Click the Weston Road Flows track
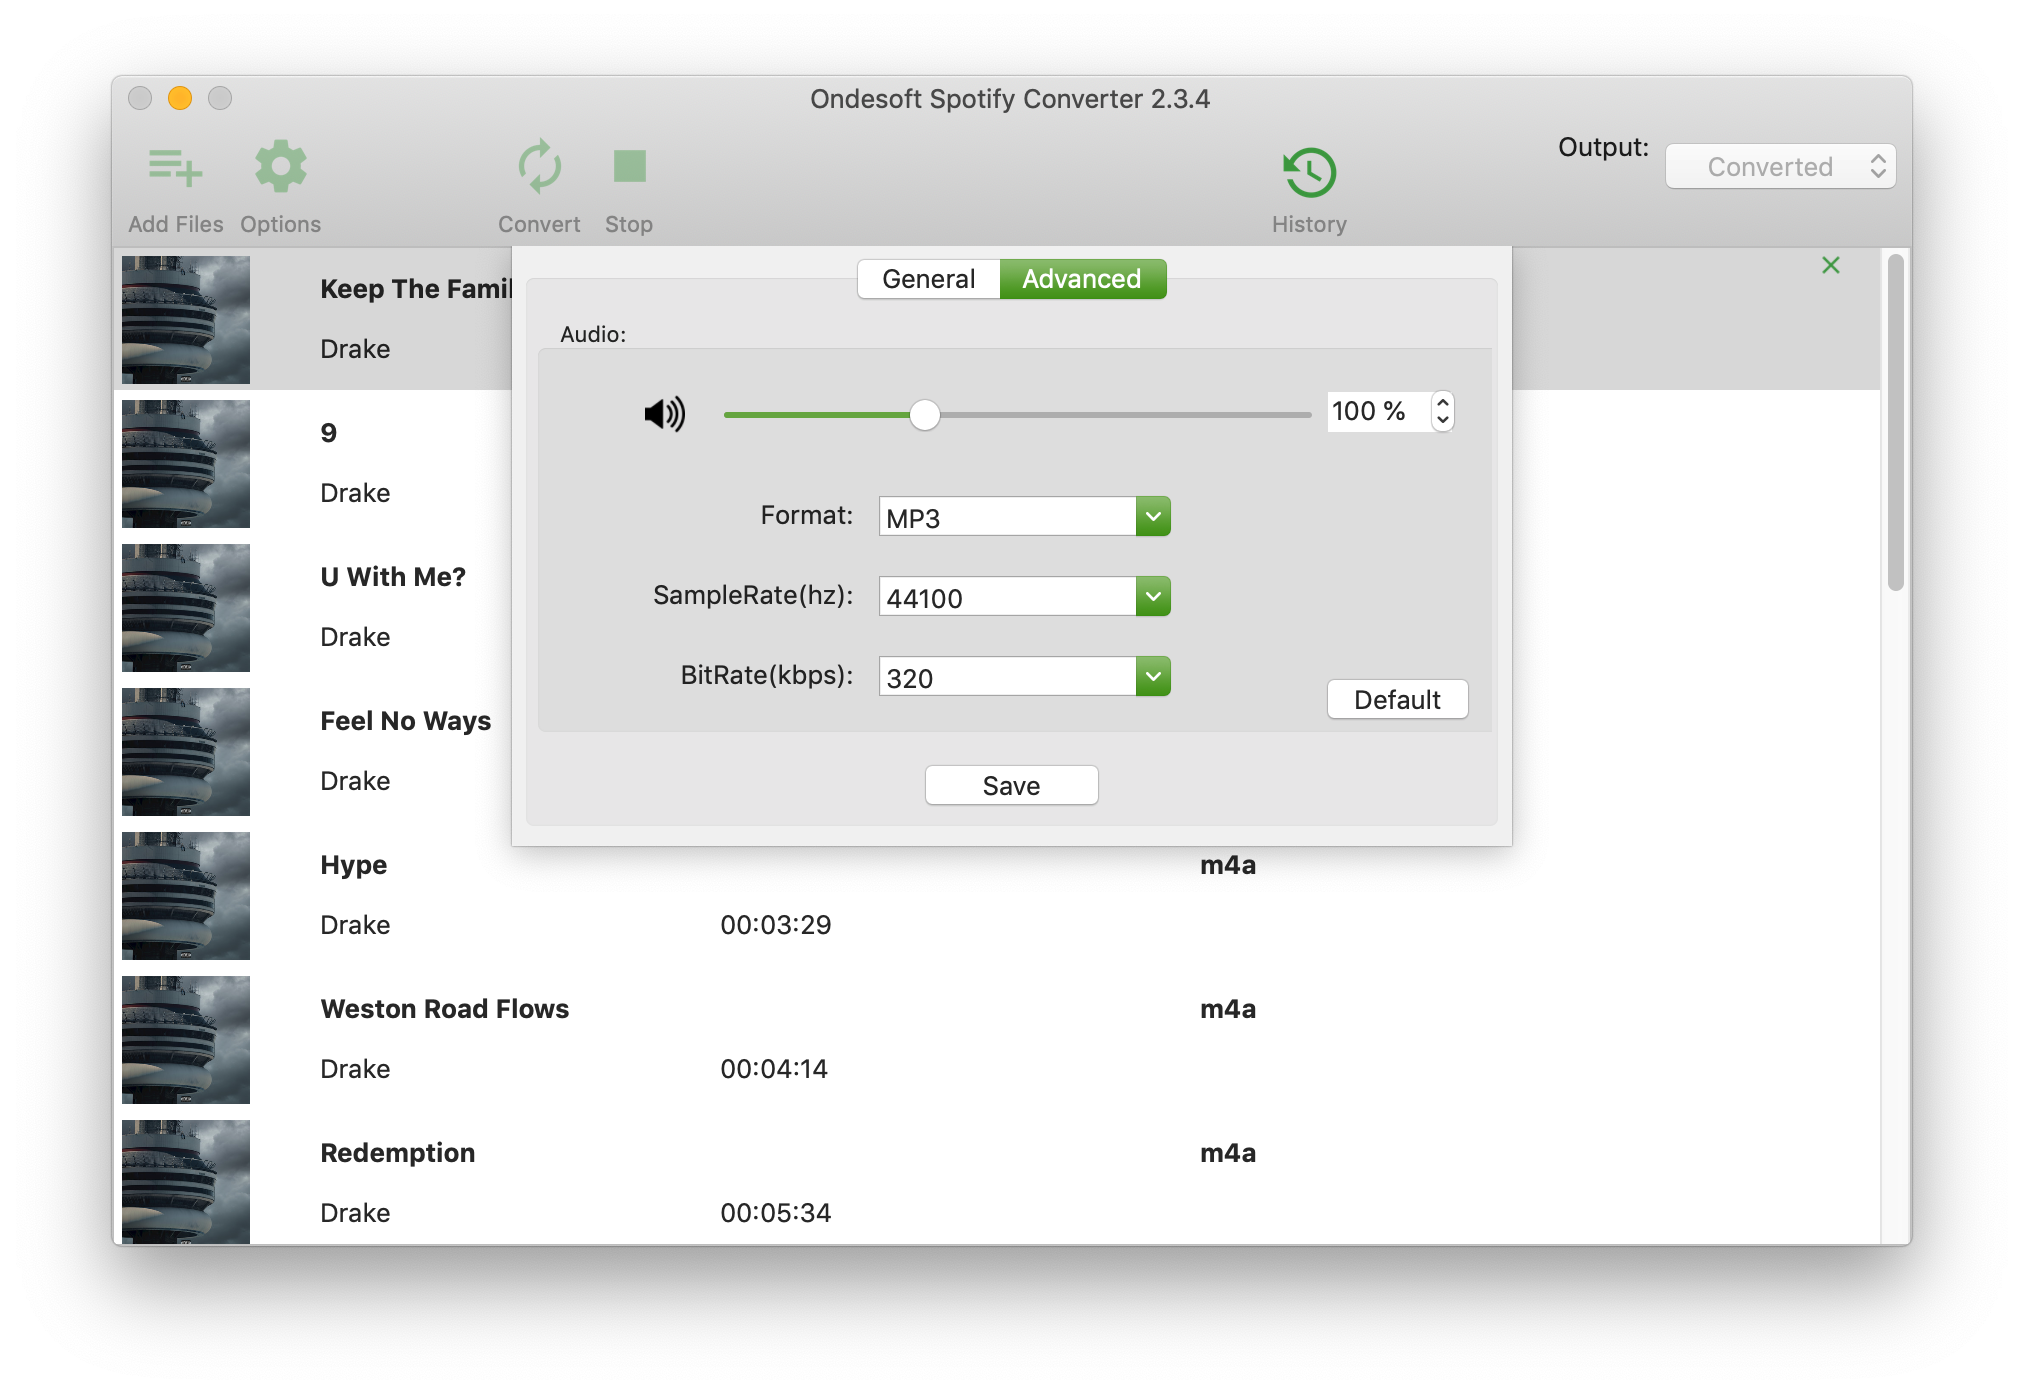 click(446, 1008)
